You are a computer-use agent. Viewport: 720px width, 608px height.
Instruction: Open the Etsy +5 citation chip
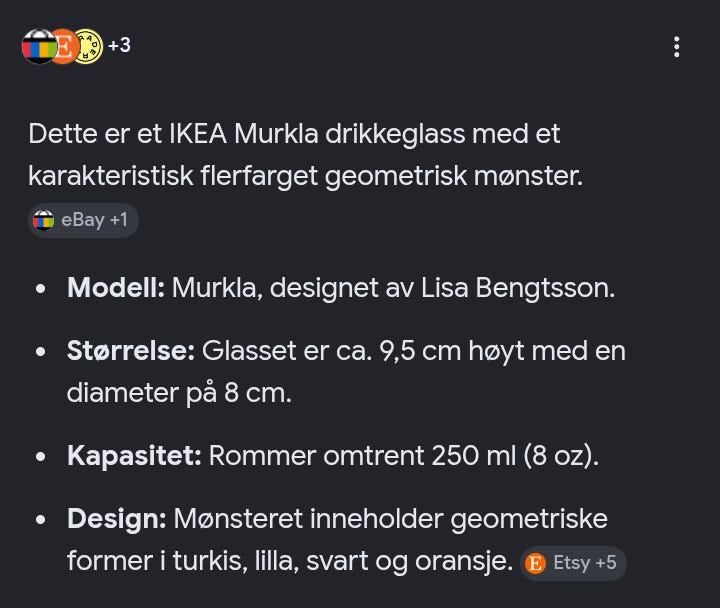573,563
